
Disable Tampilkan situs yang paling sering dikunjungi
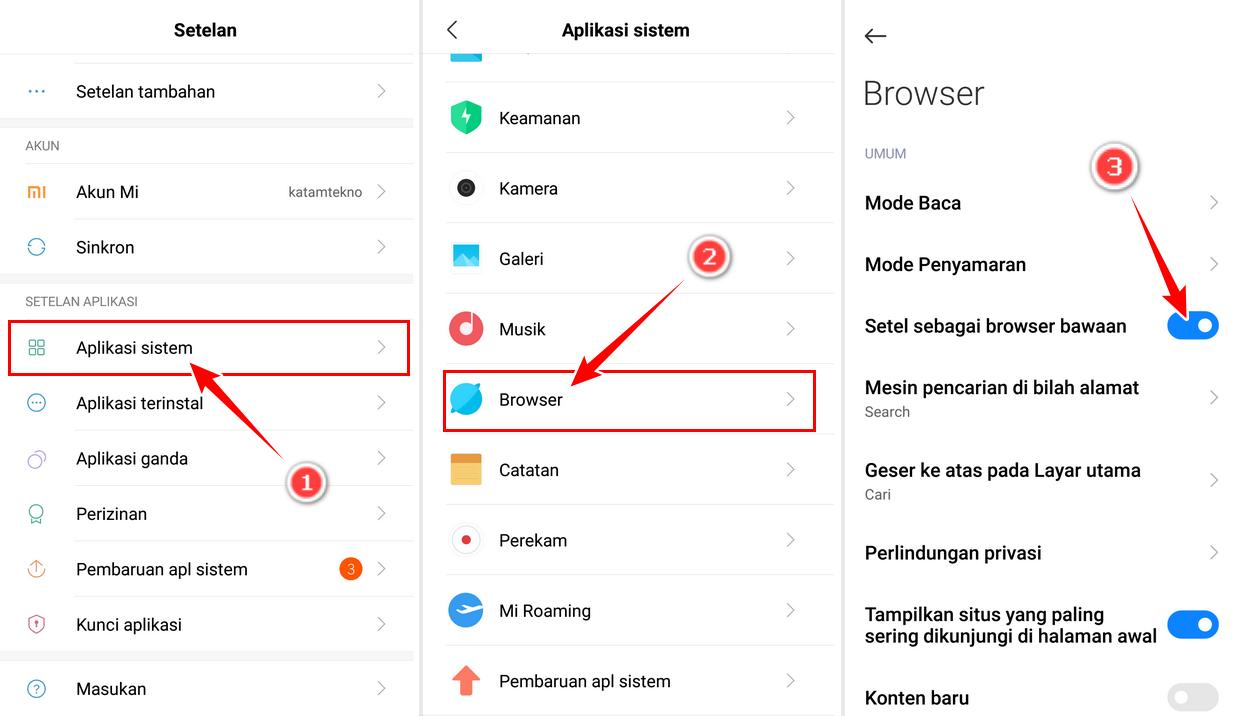[x=1193, y=624]
